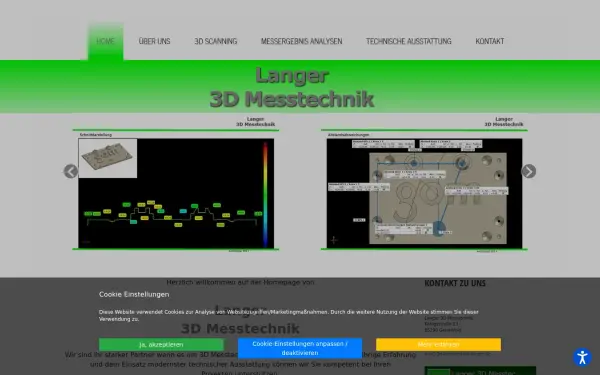600x375 pixels.
Task: Show previous slide with left arrow
Action: tap(71, 171)
